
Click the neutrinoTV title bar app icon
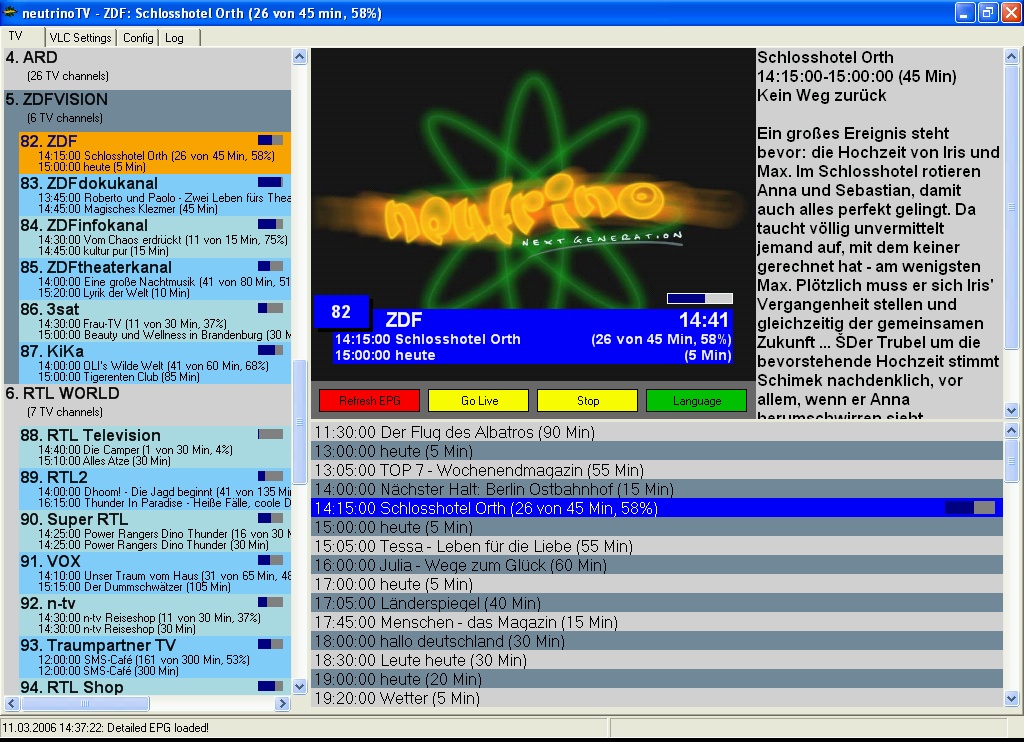(x=10, y=12)
